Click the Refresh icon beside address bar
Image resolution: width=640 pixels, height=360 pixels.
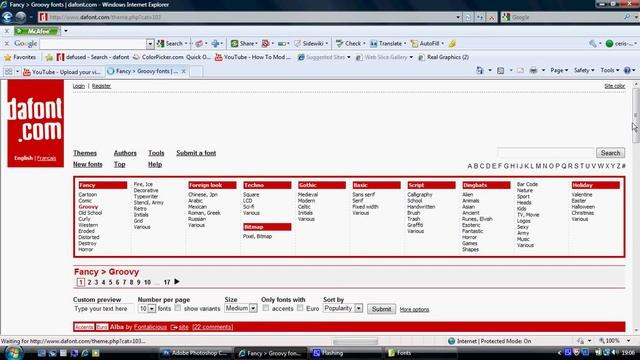tap(480, 17)
